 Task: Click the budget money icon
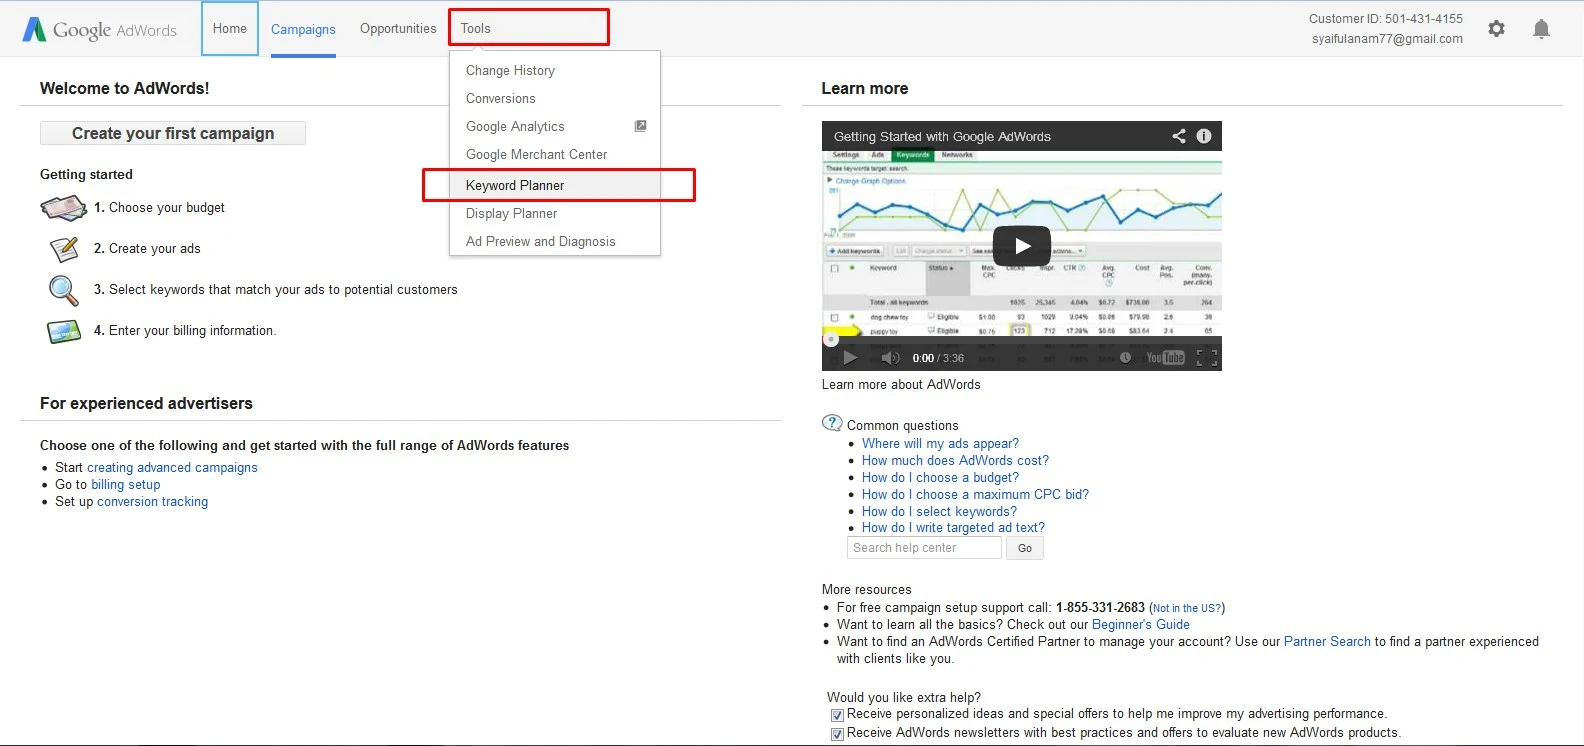[63, 208]
